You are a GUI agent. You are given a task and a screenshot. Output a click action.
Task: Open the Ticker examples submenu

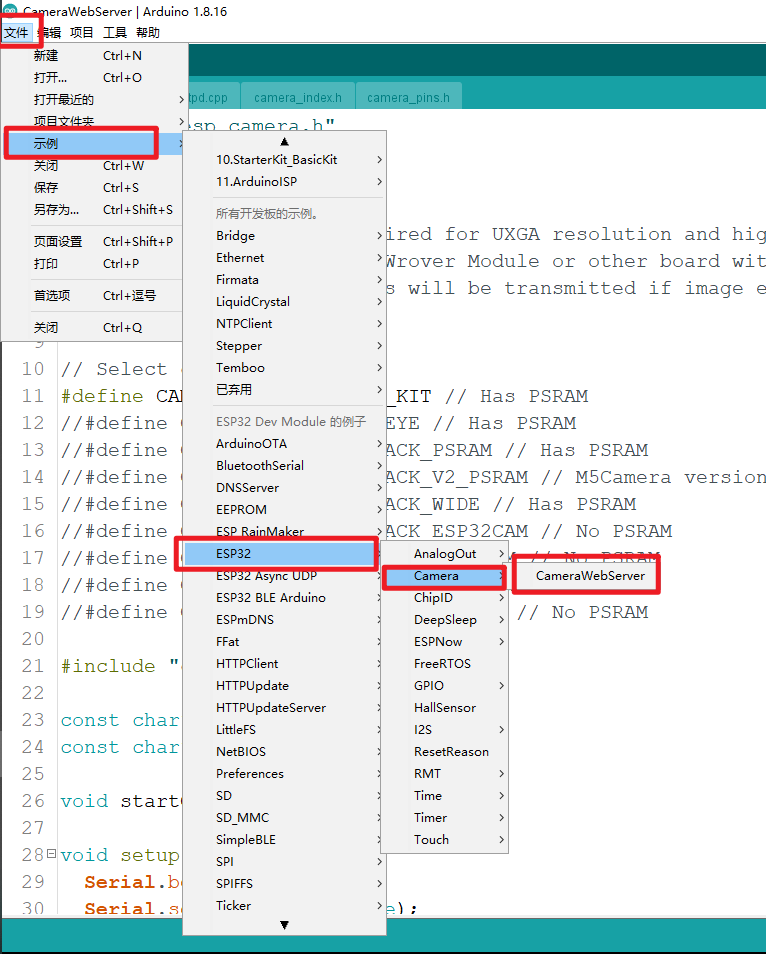click(284, 905)
